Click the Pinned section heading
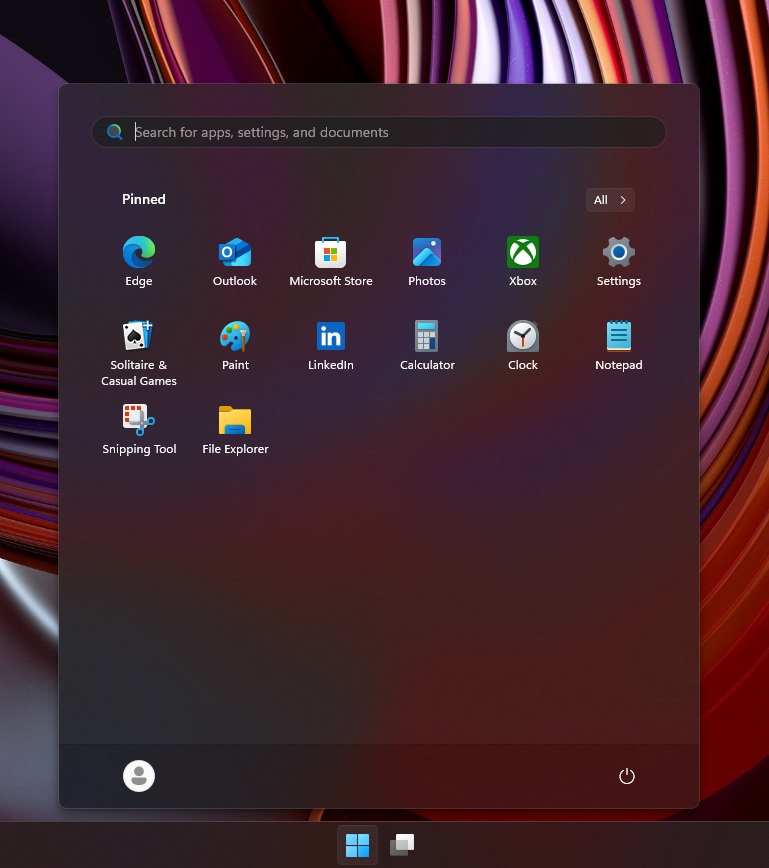This screenshot has width=769, height=868. pyautogui.click(x=143, y=199)
